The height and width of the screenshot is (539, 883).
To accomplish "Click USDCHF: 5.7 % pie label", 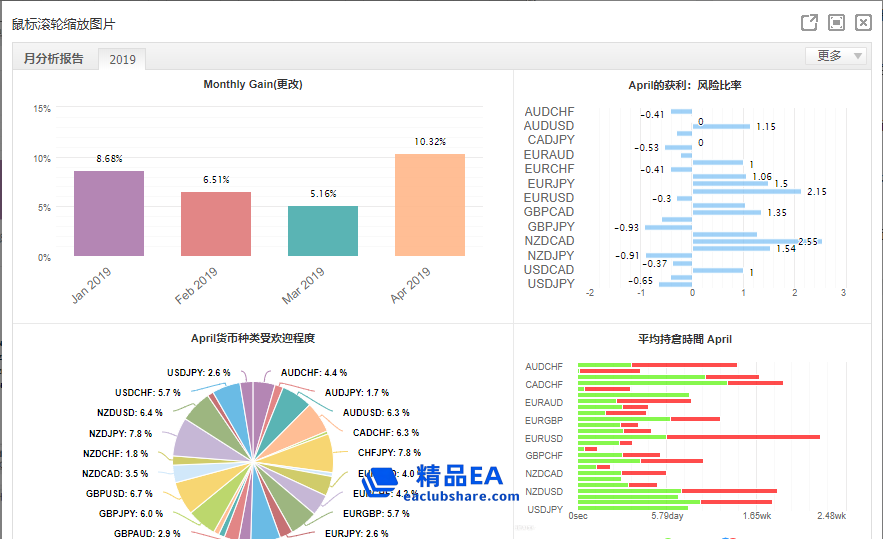I will coord(148,393).
